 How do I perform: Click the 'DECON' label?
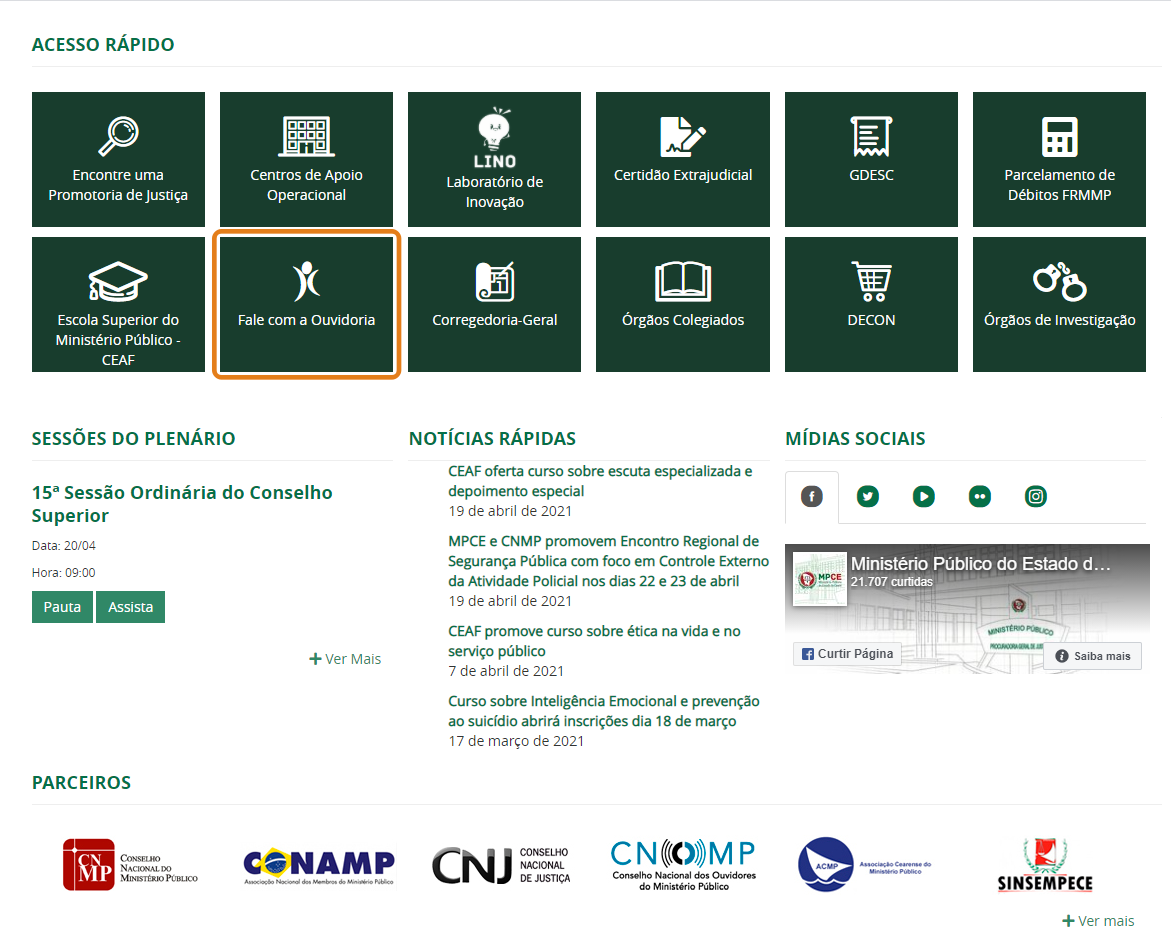[x=872, y=320]
